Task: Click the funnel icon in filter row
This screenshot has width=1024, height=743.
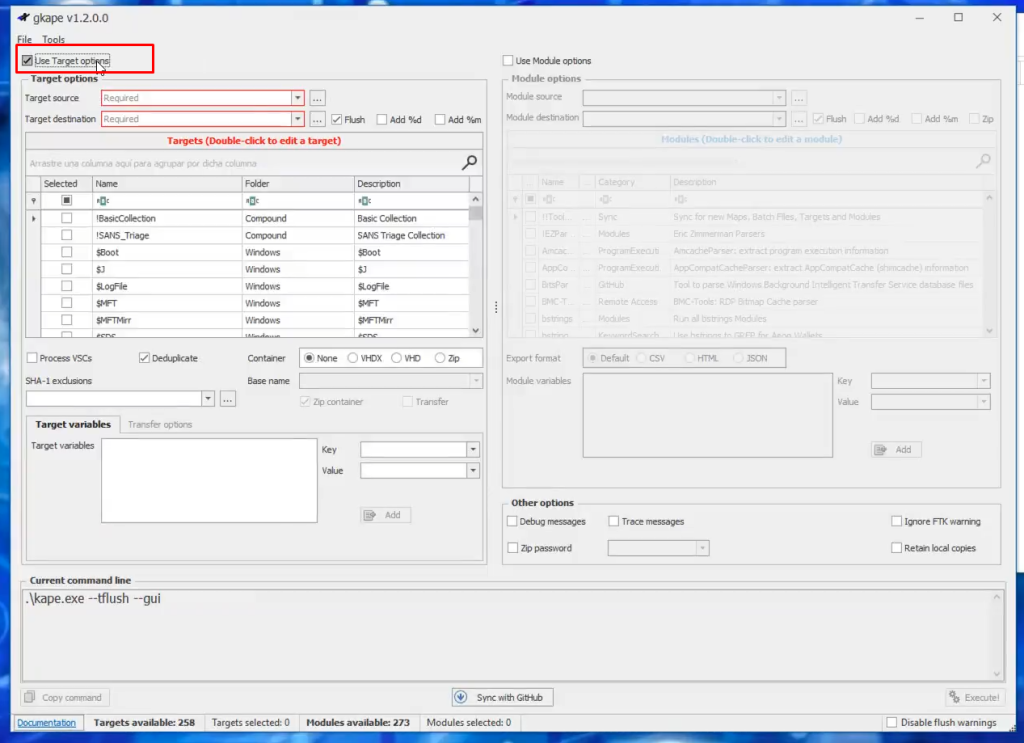Action: point(33,200)
